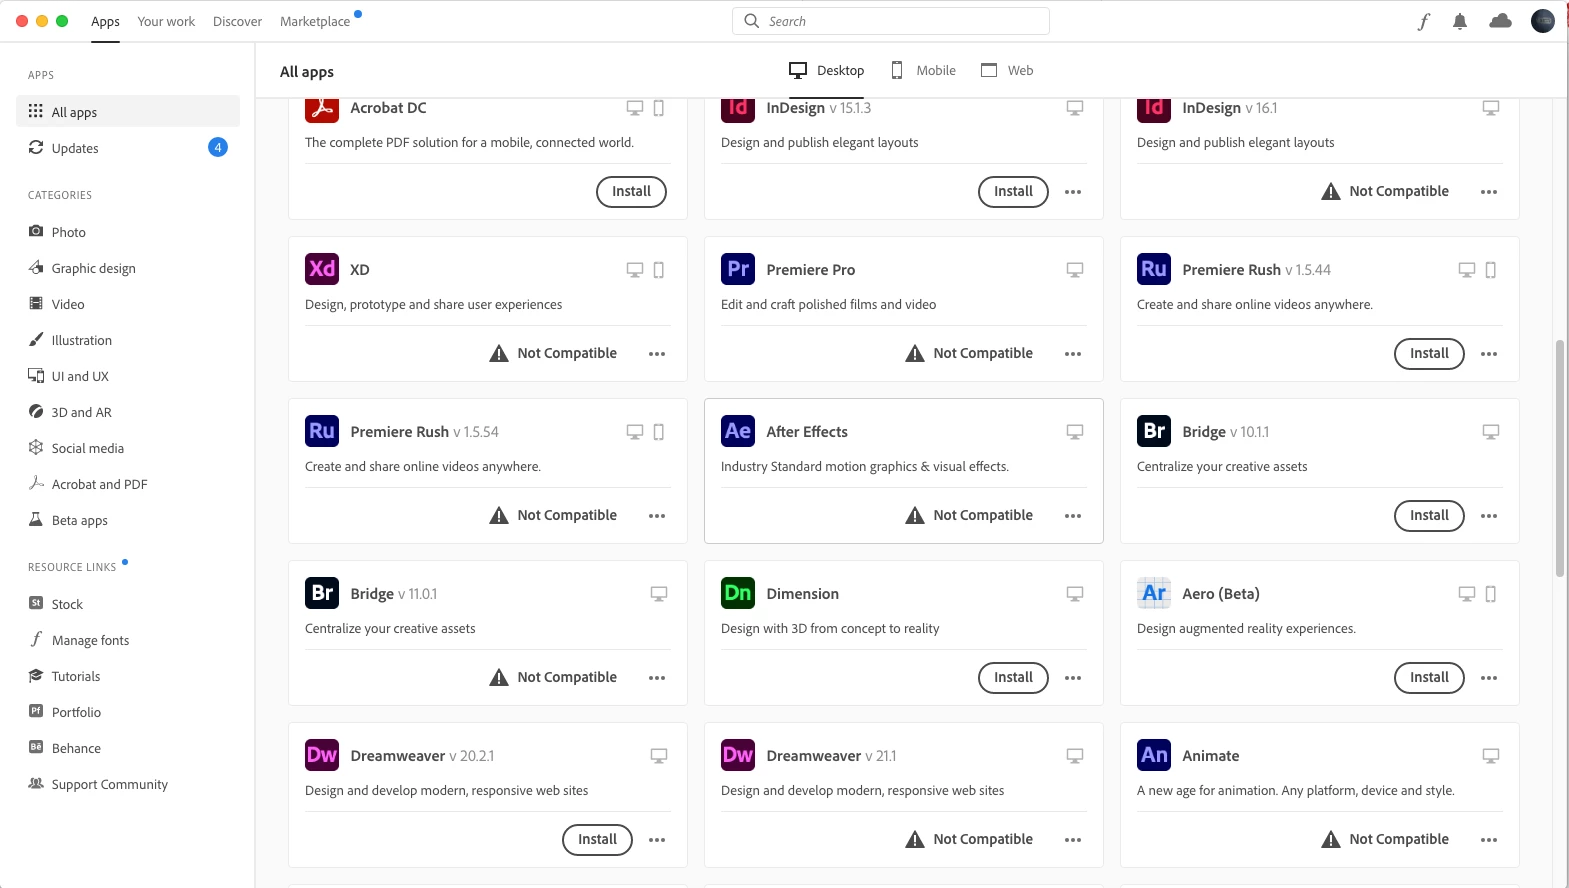
Task: Open more options for After Effects
Action: (x=1073, y=516)
